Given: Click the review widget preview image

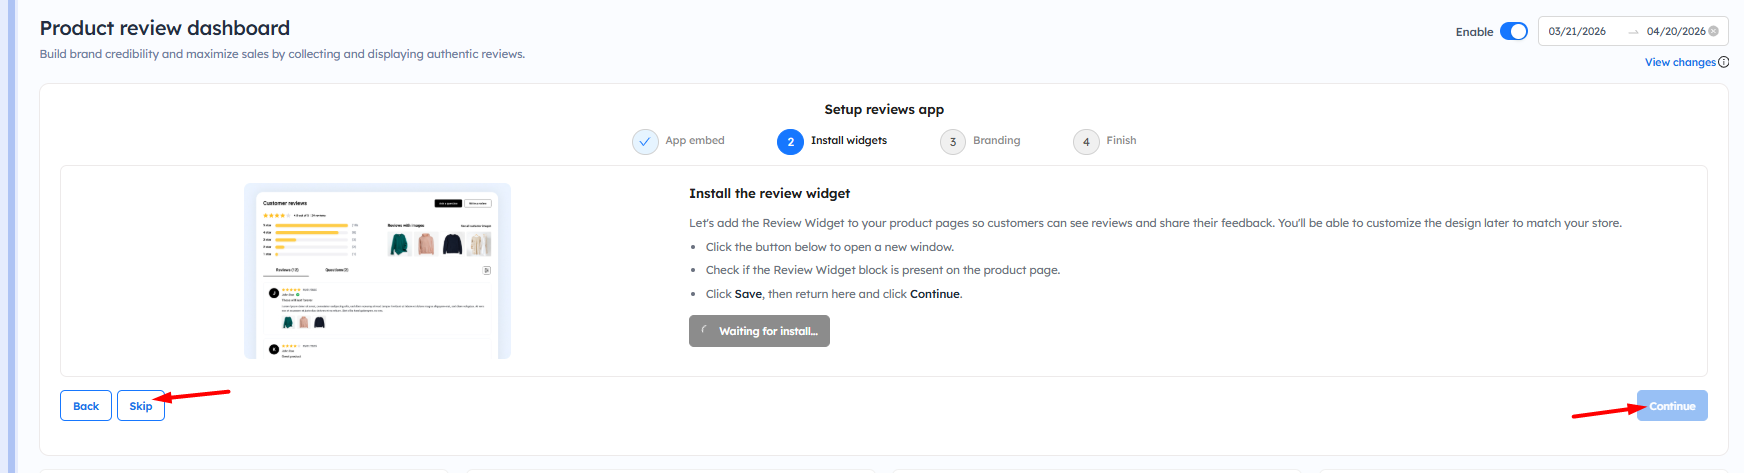Looking at the screenshot, I should click(377, 271).
